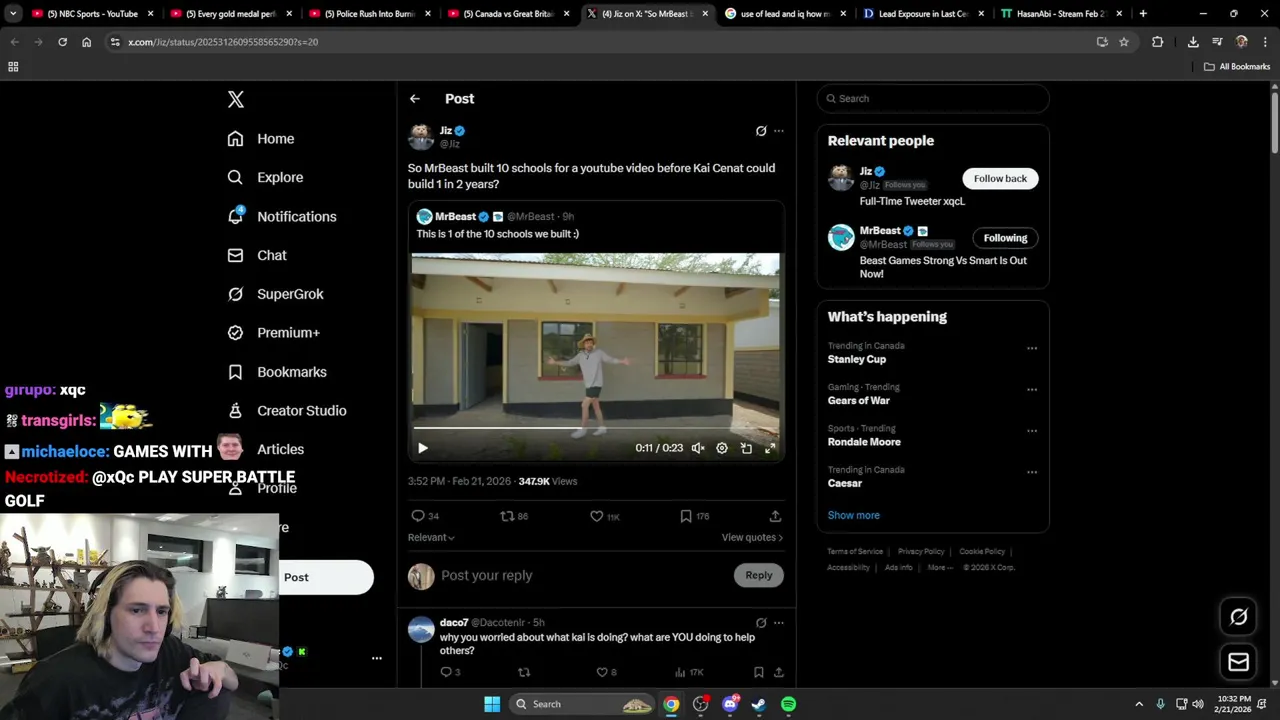1280x720 pixels.
Task: Open the floating Grok button
Action: point(1238,617)
